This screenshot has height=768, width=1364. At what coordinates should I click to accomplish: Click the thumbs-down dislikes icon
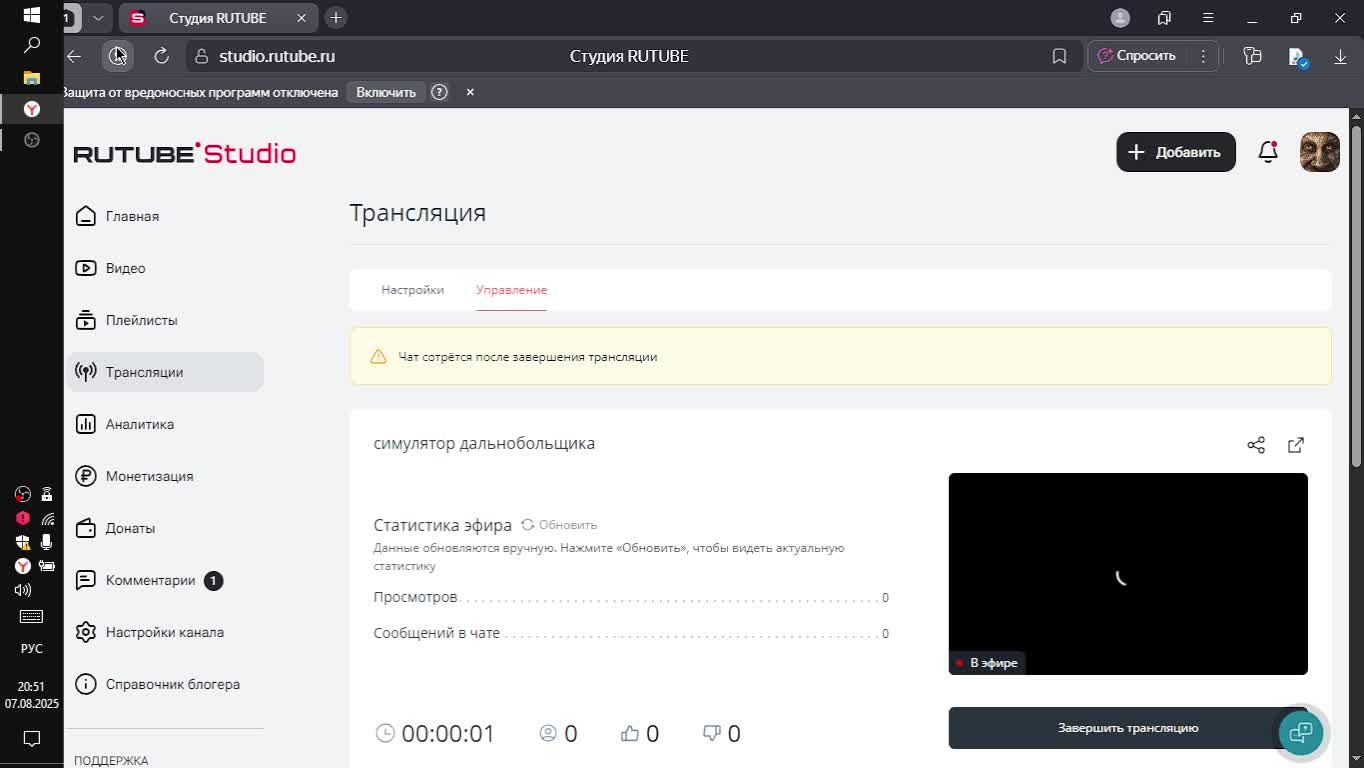(712, 733)
